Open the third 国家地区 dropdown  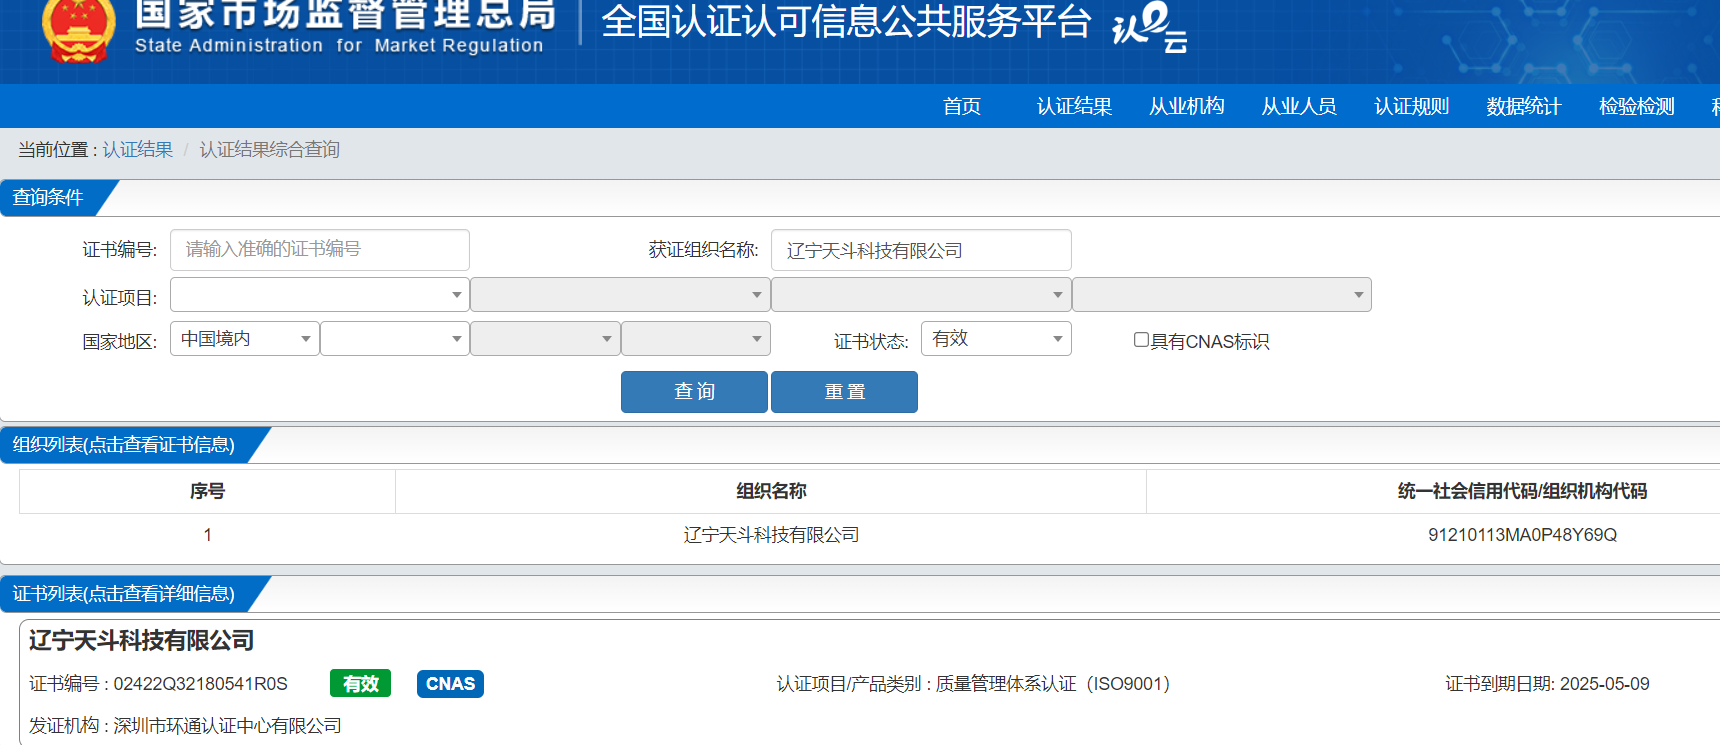point(545,339)
